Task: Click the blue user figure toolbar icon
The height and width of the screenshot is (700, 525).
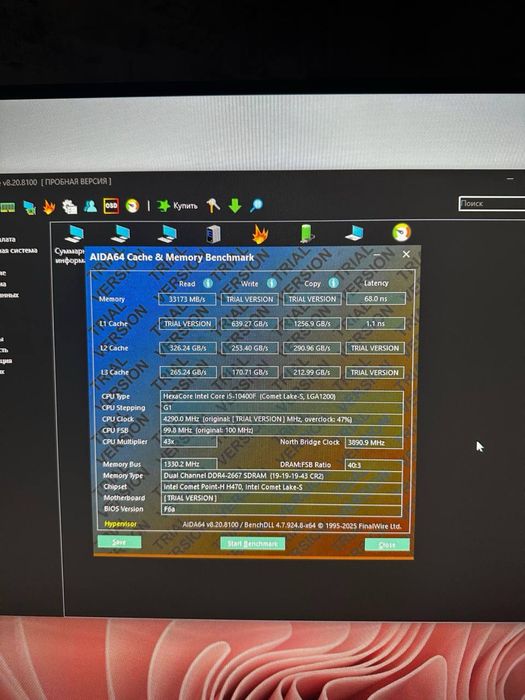Action: click(91, 206)
